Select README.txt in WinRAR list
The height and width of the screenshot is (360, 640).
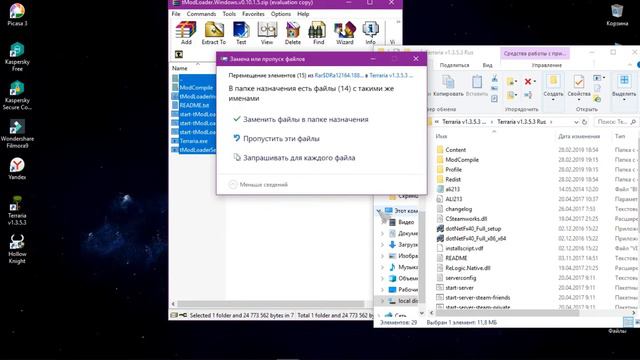(193, 105)
